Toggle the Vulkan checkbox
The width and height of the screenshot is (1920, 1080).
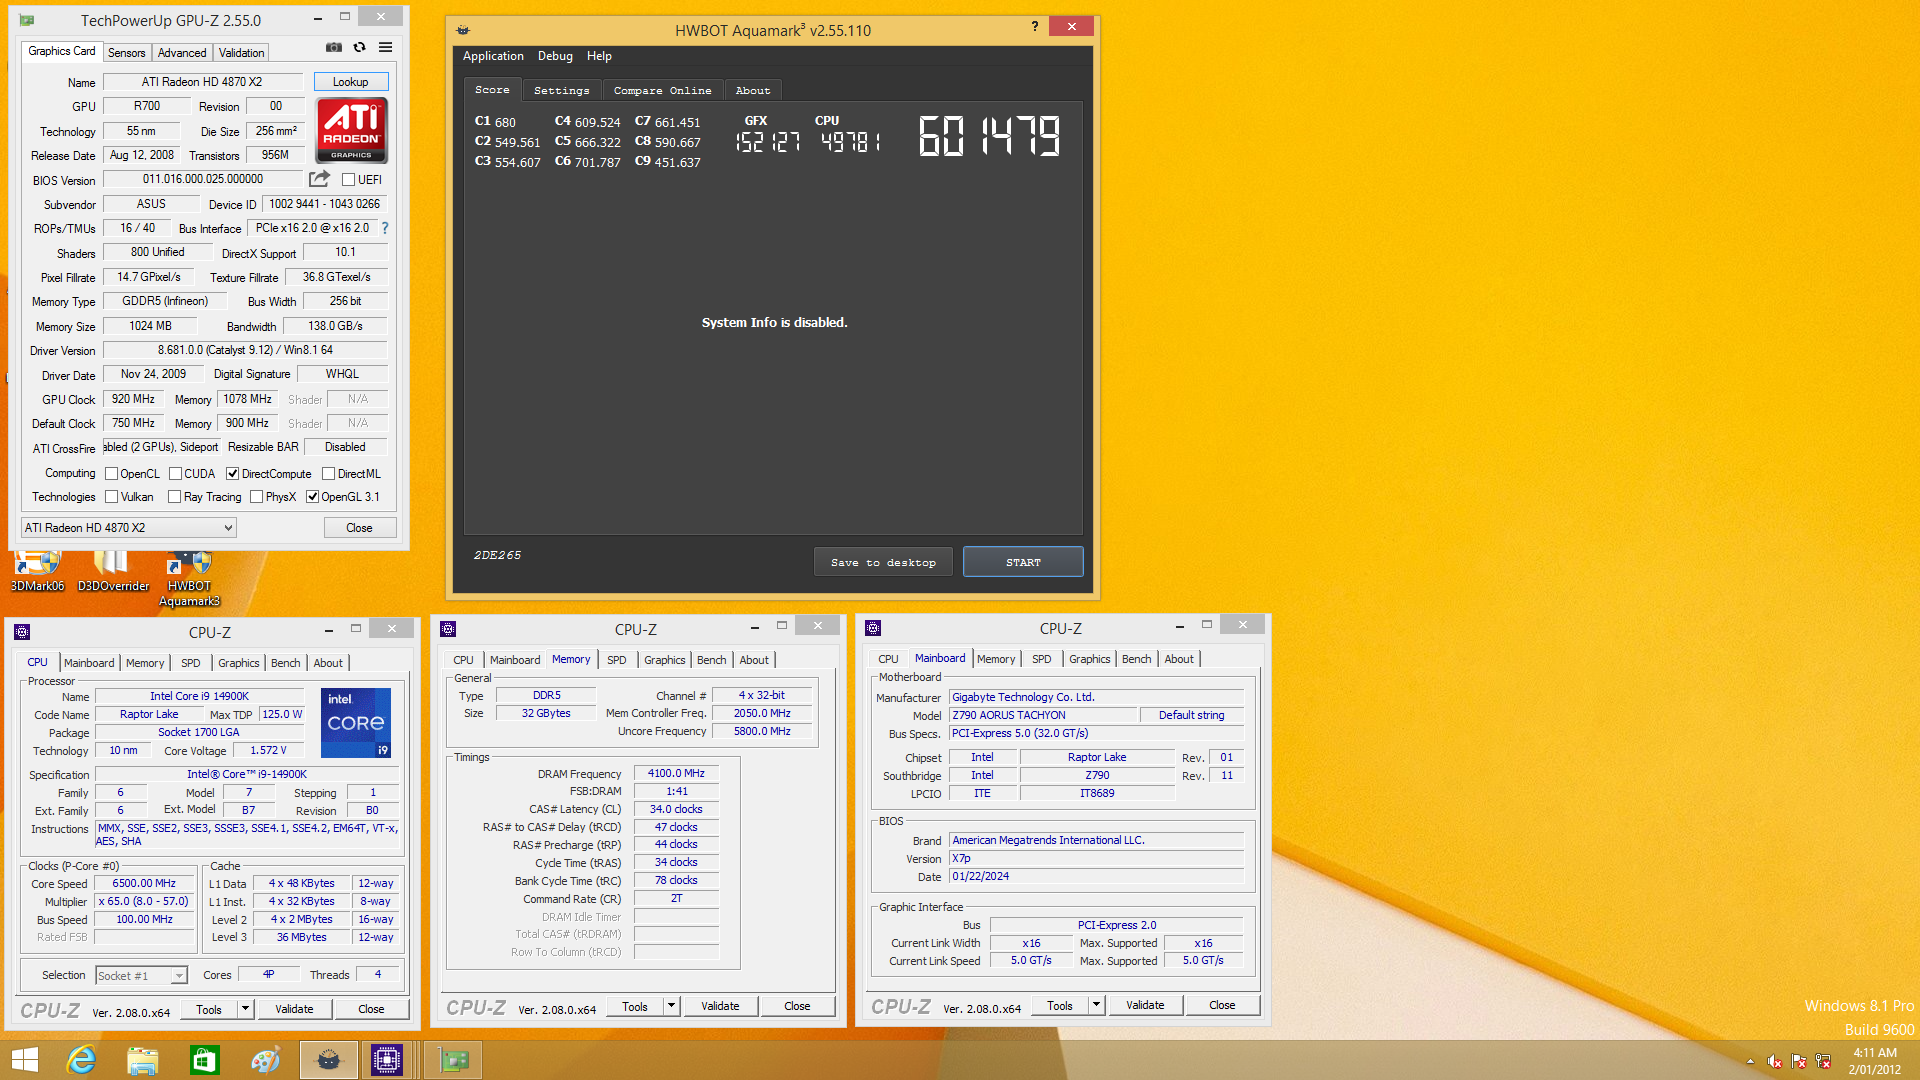click(112, 497)
